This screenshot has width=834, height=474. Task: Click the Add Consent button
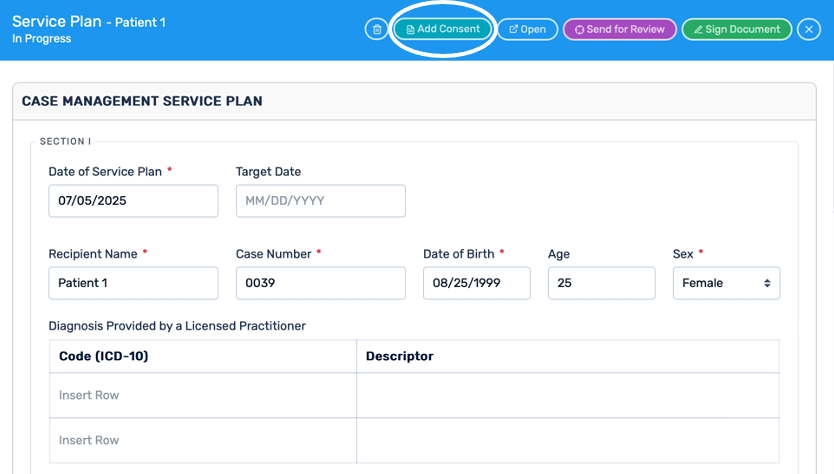pyautogui.click(x=444, y=29)
